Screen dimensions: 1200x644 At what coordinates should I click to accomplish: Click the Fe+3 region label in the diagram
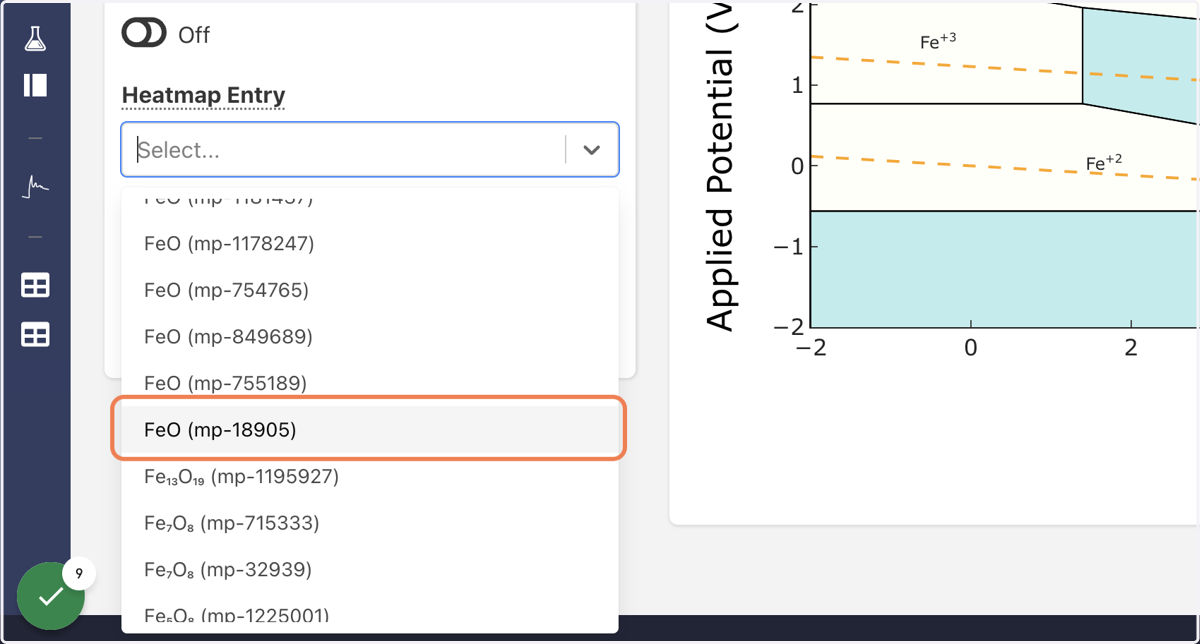[938, 42]
